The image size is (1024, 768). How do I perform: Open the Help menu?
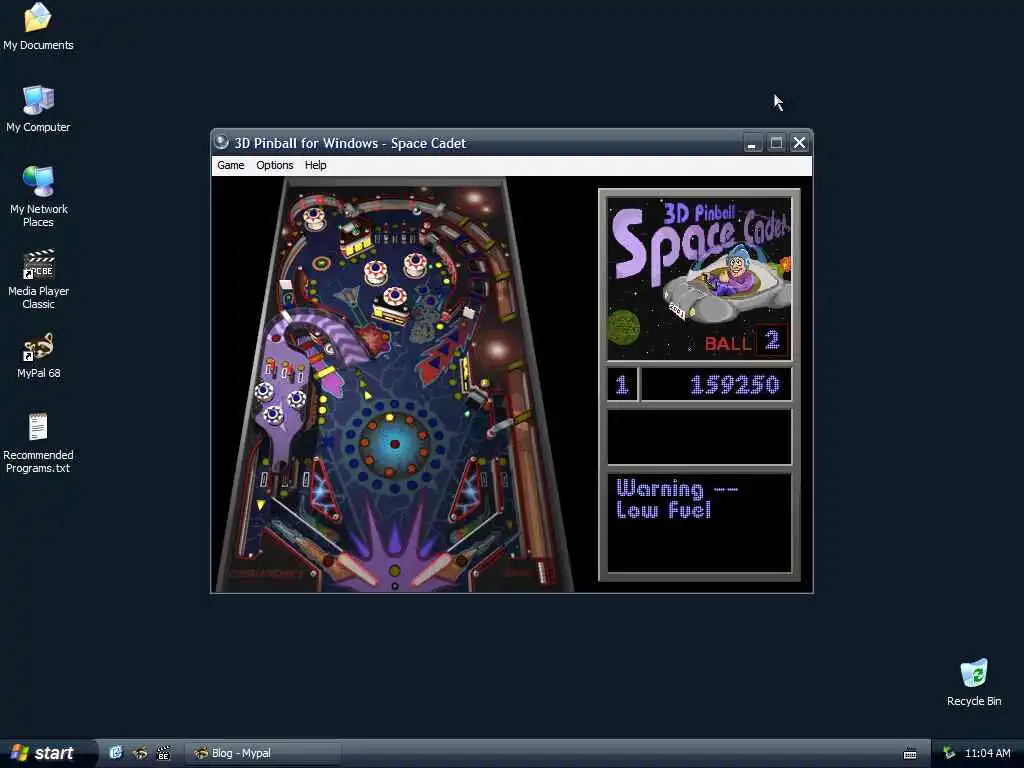[x=315, y=165]
